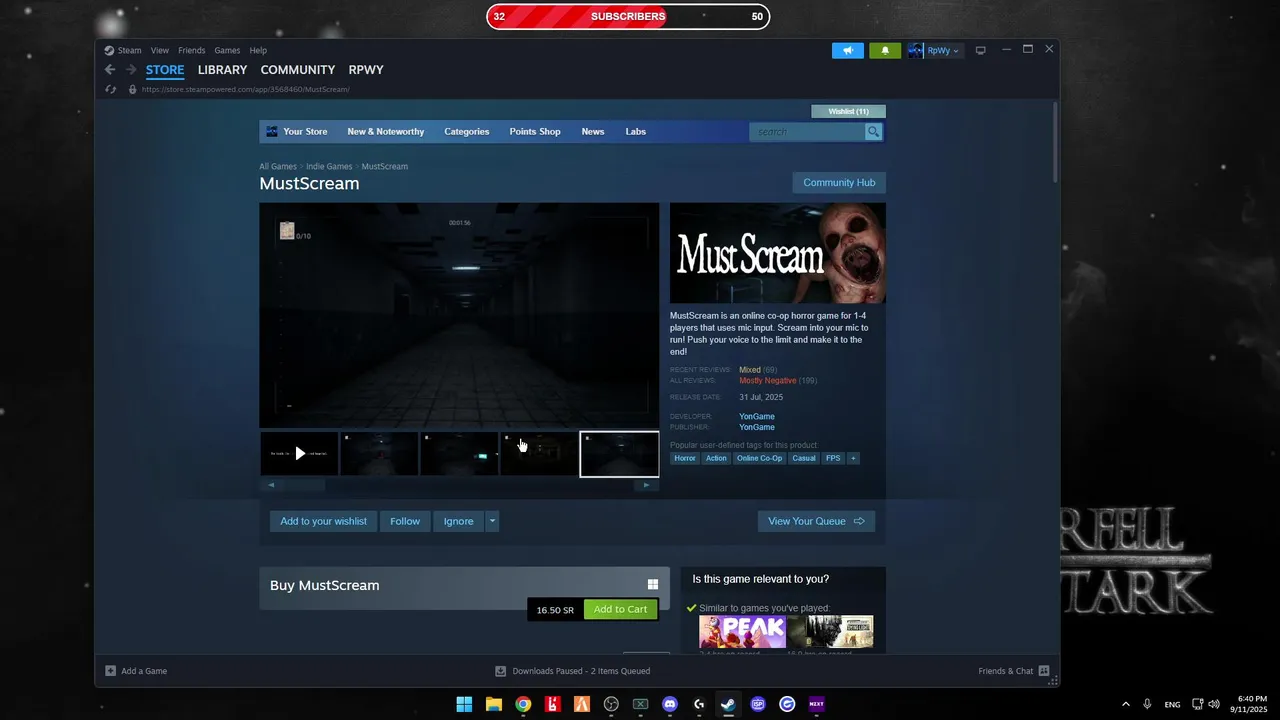Image resolution: width=1280 pixels, height=720 pixels.
Task: Click Add to your wishlist
Action: tap(323, 521)
